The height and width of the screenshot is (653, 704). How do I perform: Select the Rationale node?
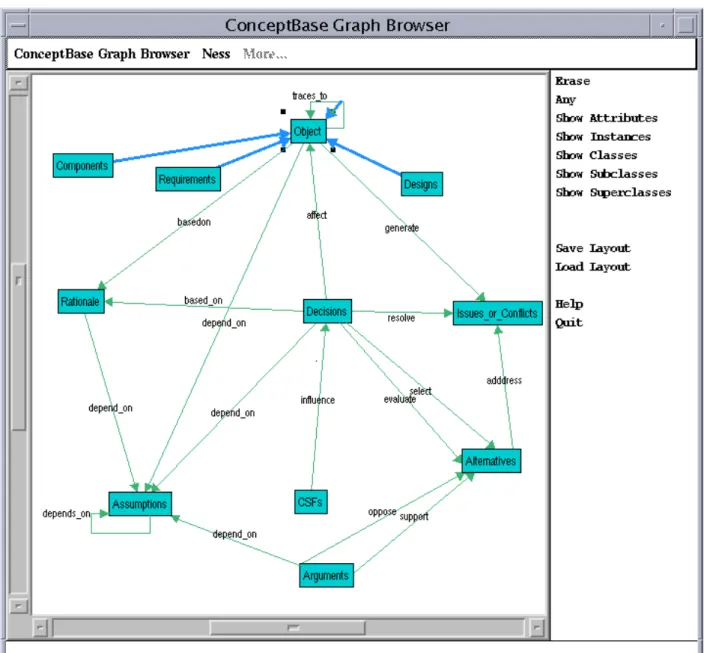coord(81,301)
